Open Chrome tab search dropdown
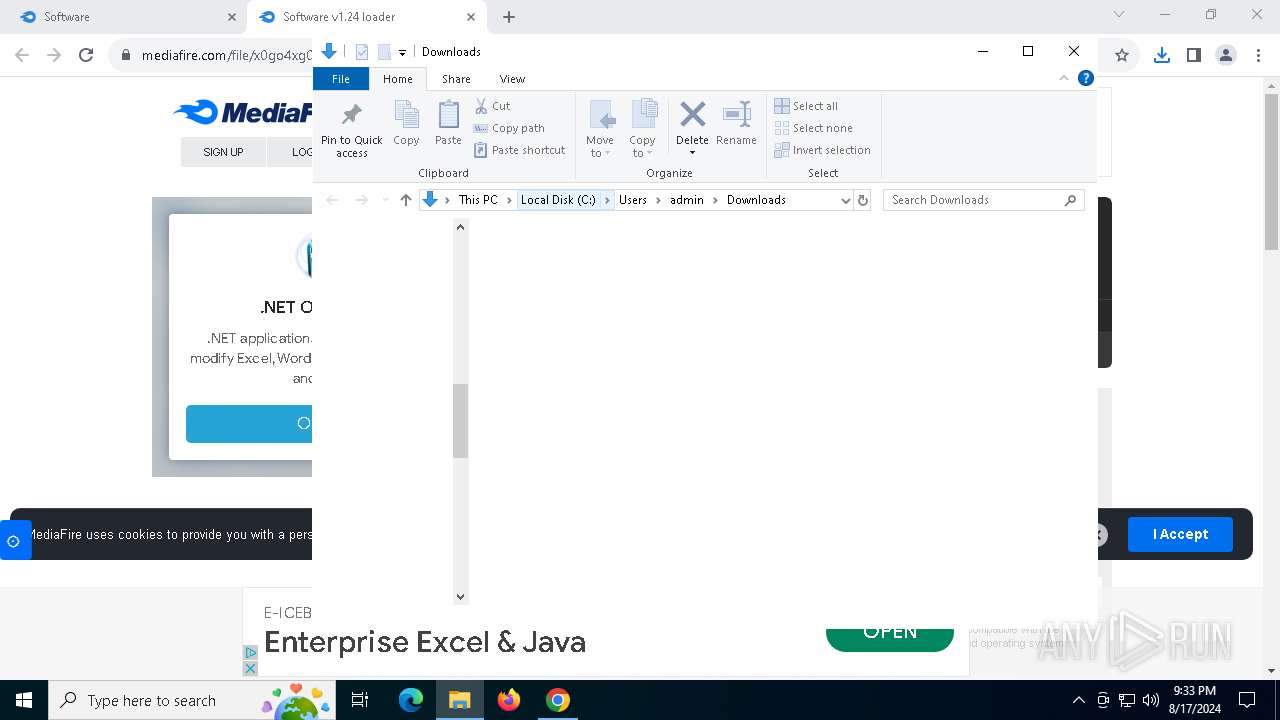The width and height of the screenshot is (1280, 720). [1119, 15]
